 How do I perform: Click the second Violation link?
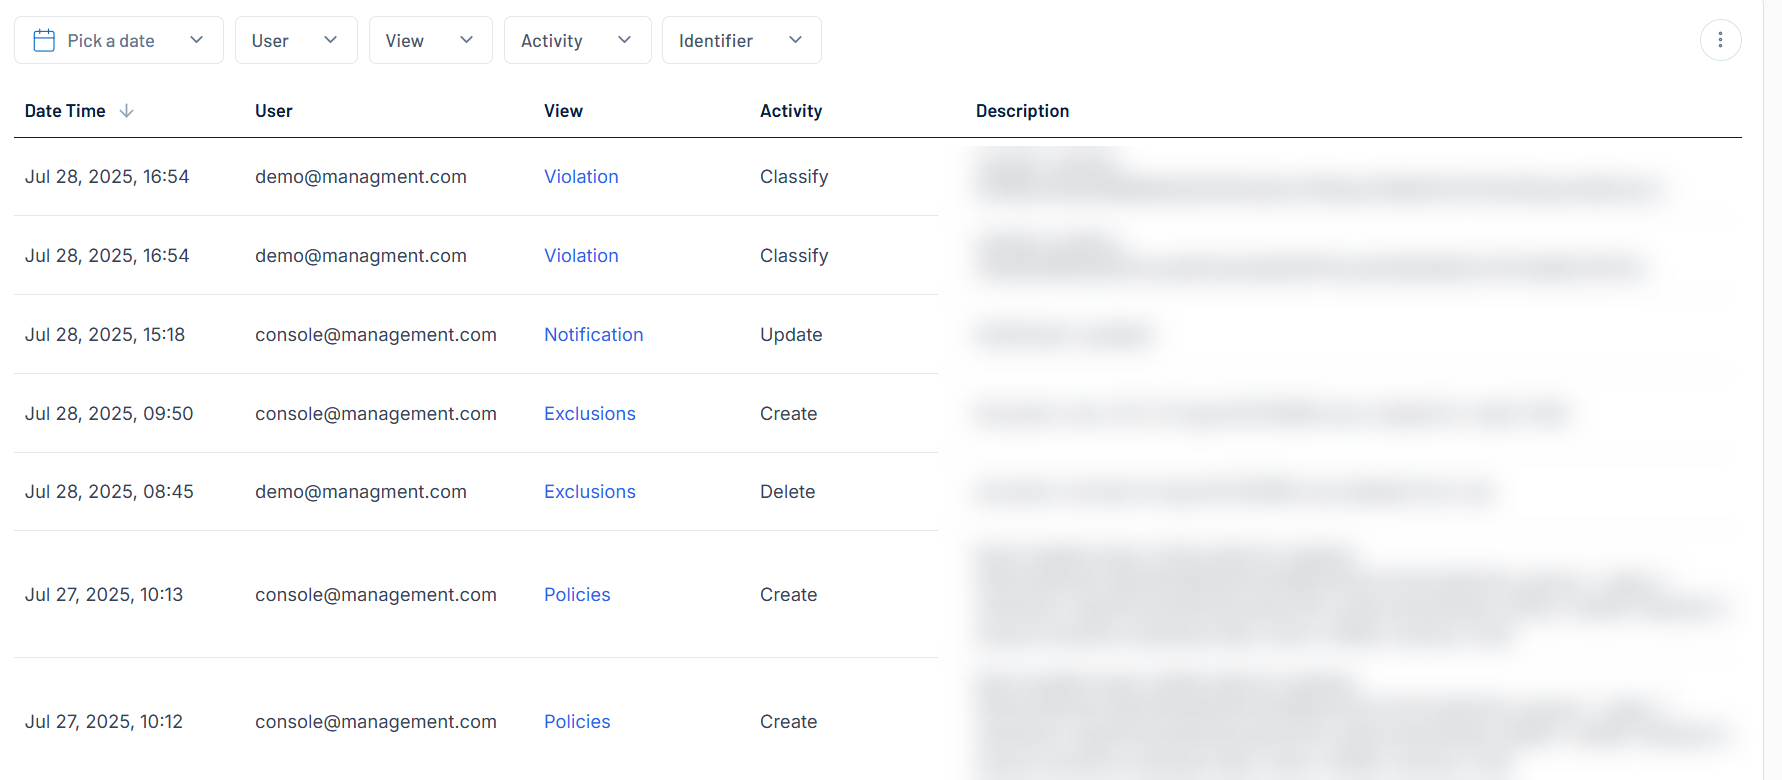pyautogui.click(x=581, y=256)
